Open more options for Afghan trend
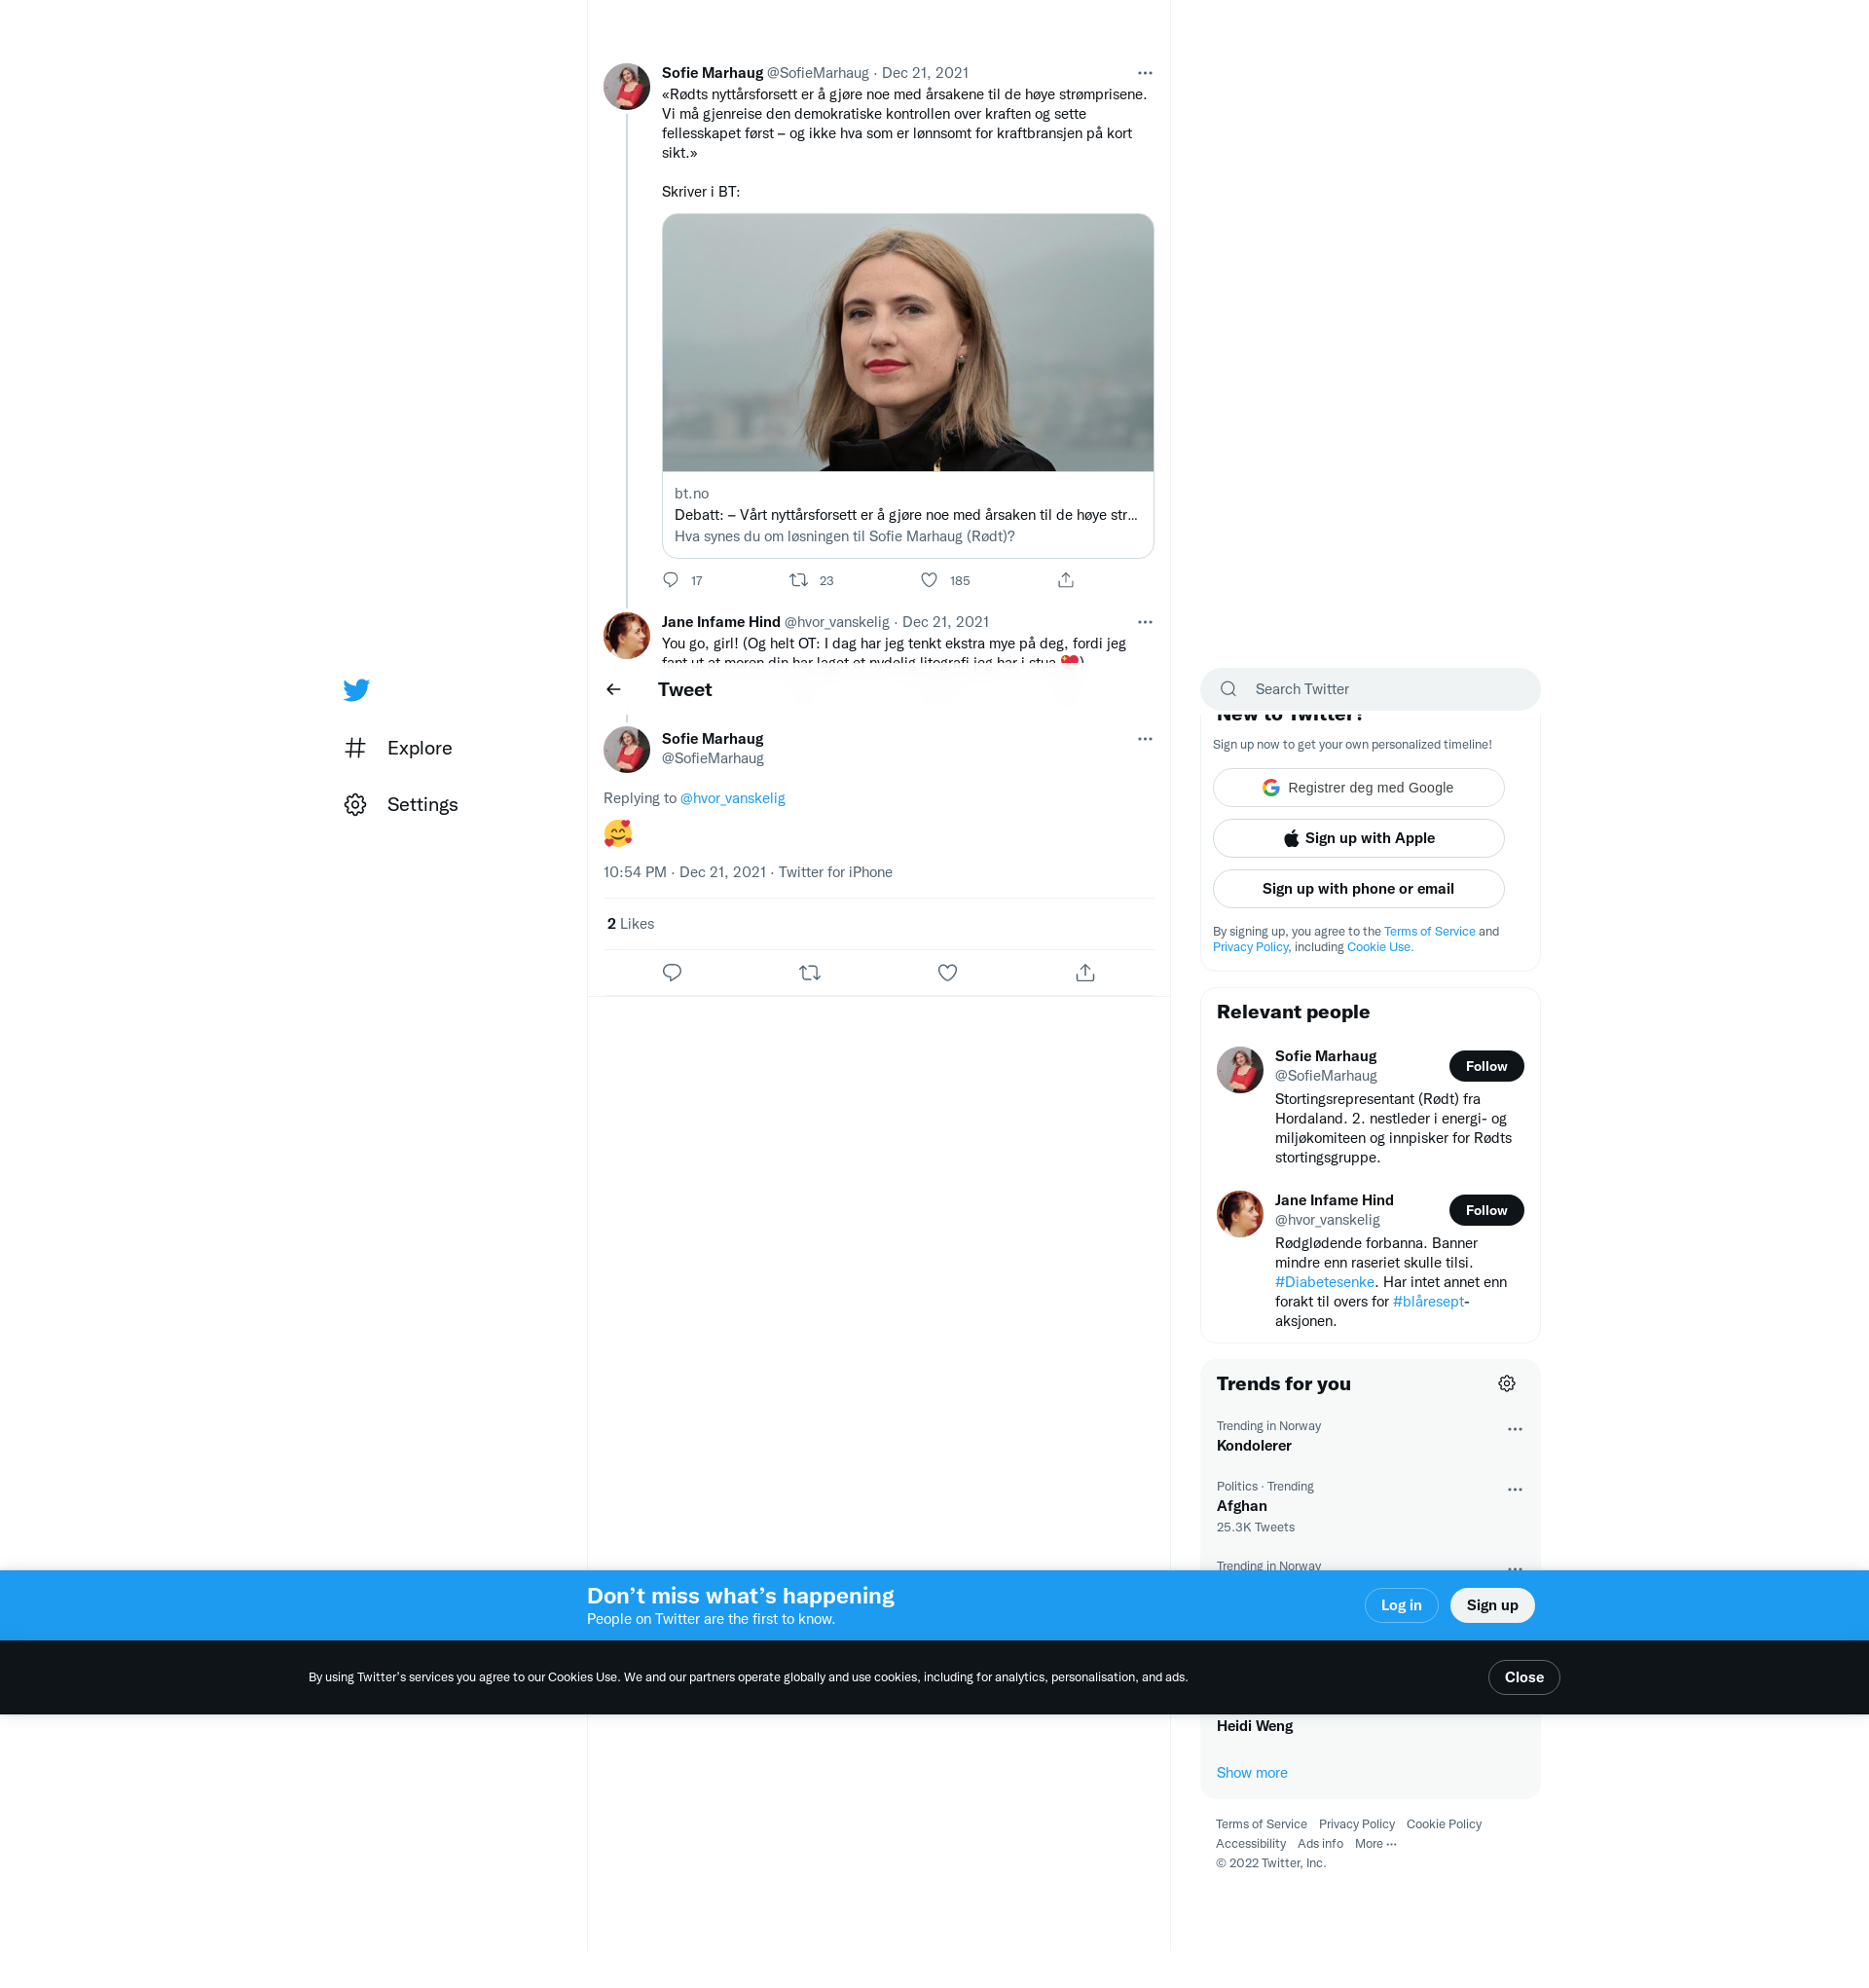This screenshot has width=1869, height=1988. click(1514, 1490)
